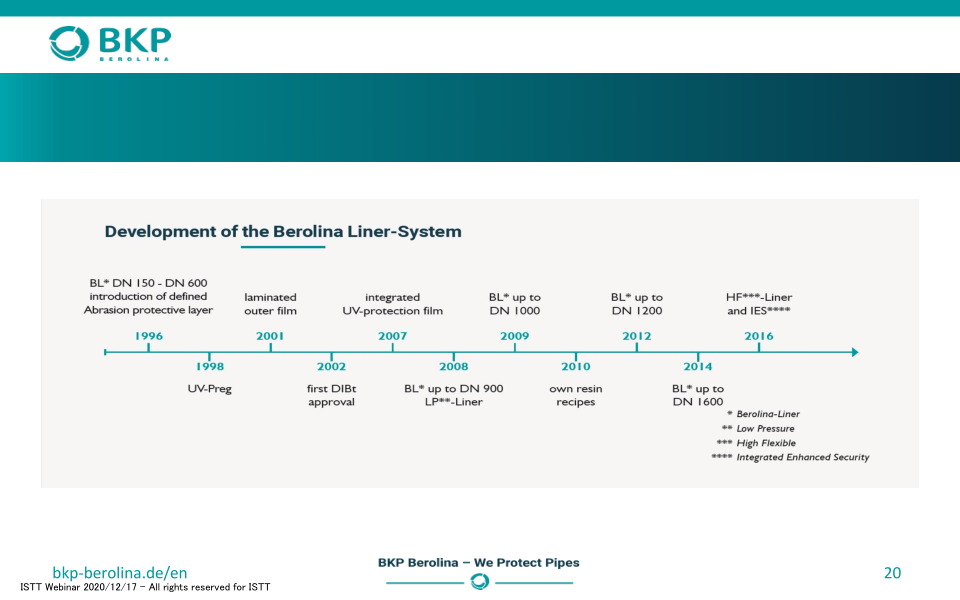Screen dimensions: 960x600
Task: Click the 'Integrated Enhanced Security' footnote
Action: point(802,457)
